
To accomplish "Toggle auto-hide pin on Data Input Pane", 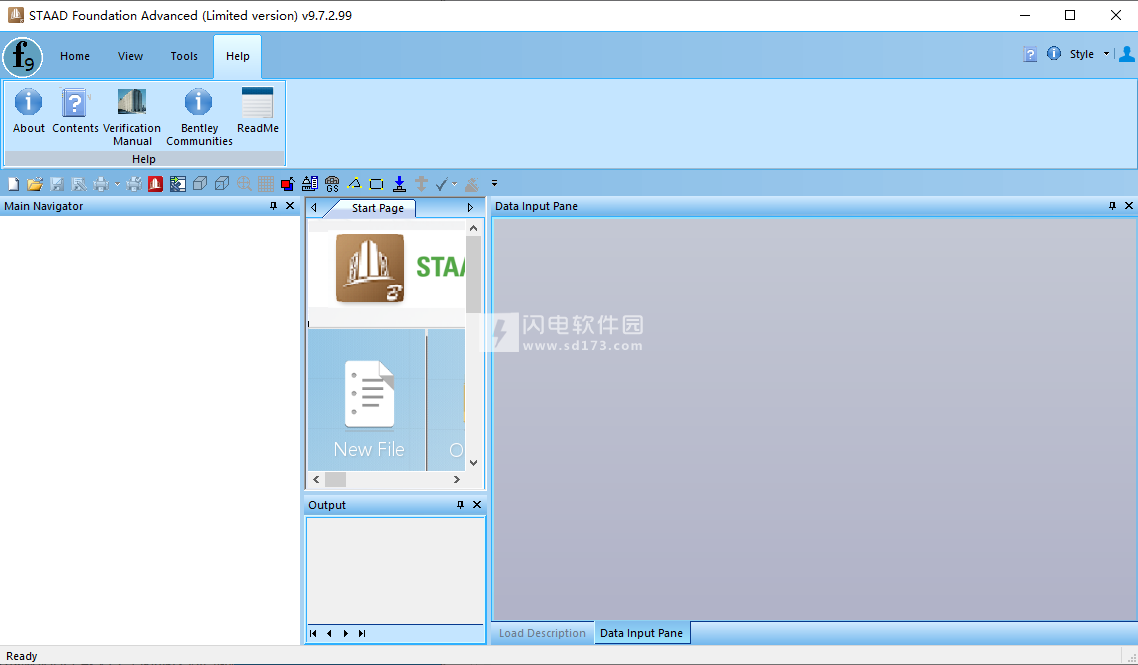I will (1113, 206).
